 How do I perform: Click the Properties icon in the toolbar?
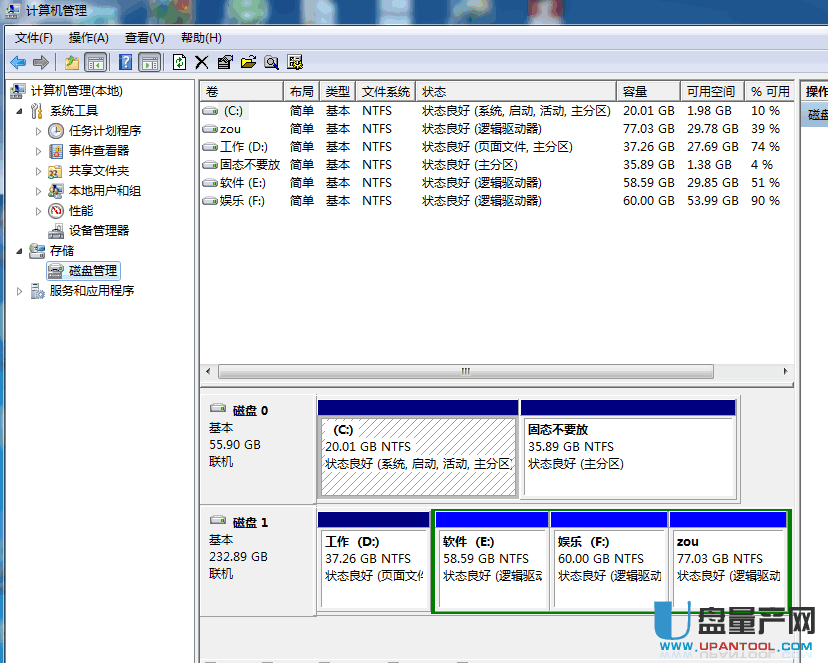[x=225, y=62]
